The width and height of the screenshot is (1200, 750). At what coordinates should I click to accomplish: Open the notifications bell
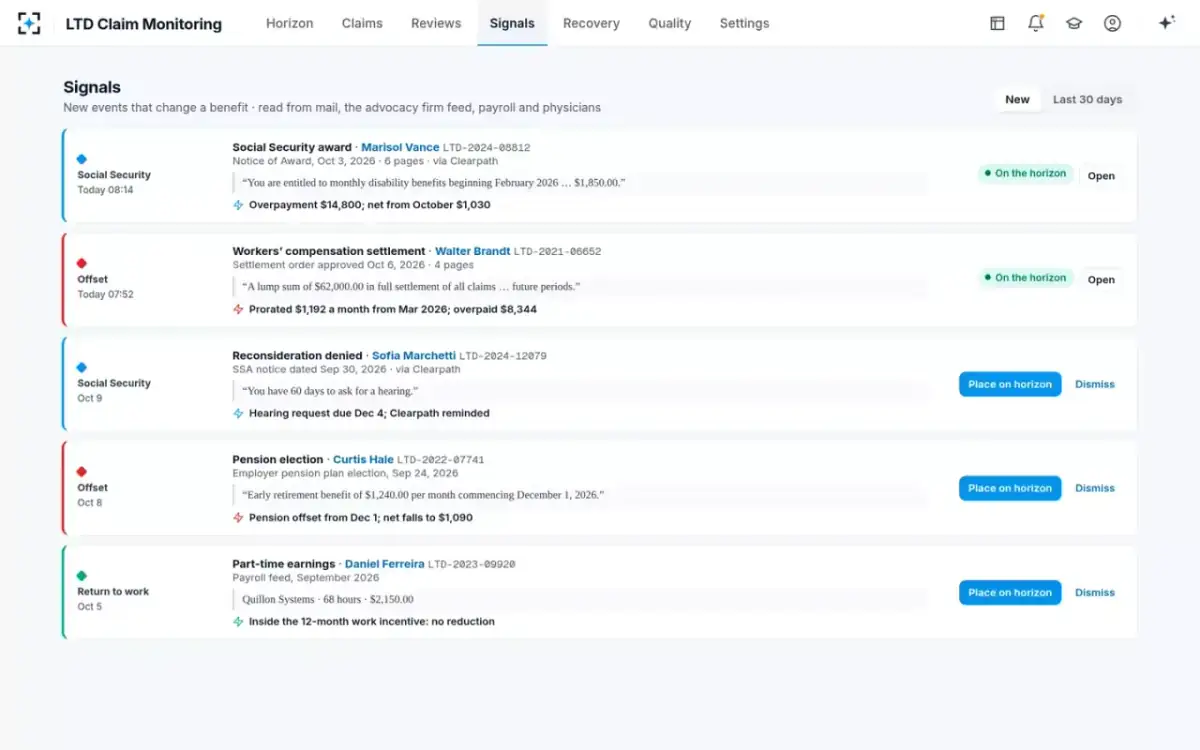point(1036,23)
